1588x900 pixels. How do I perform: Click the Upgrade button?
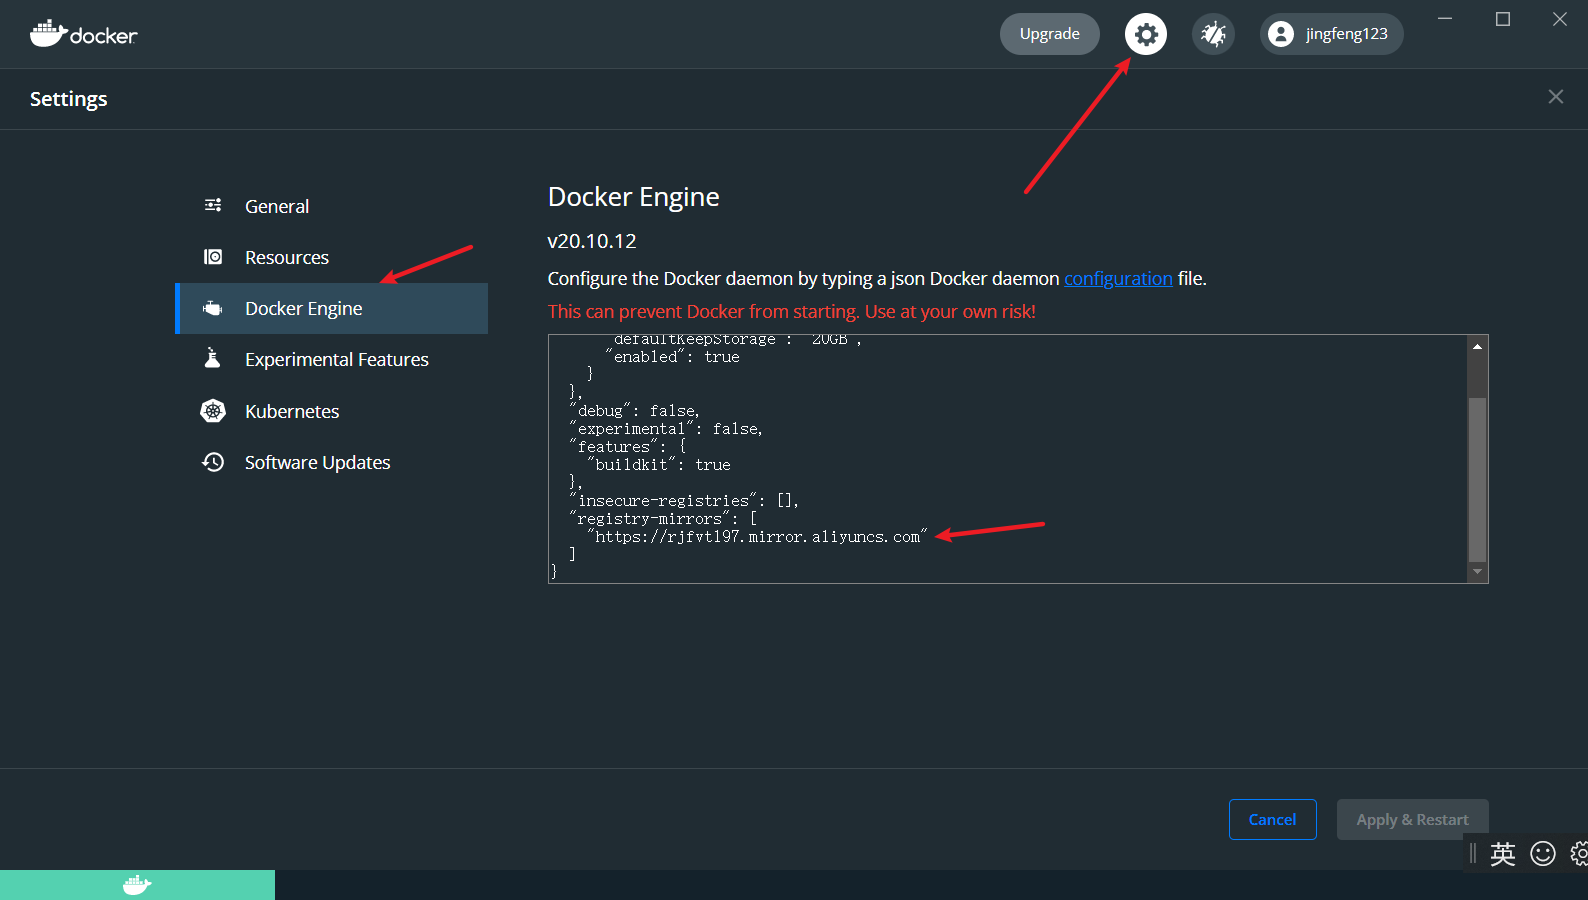1050,34
